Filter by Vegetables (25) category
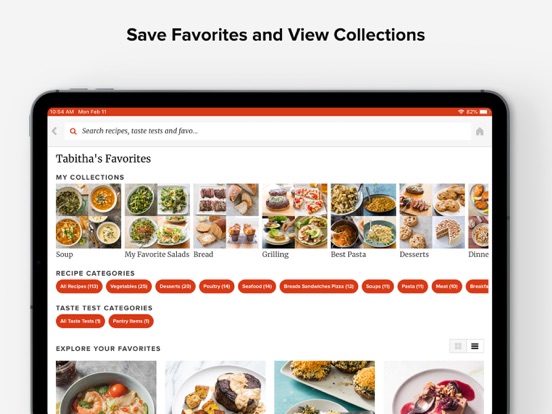 tap(129, 287)
